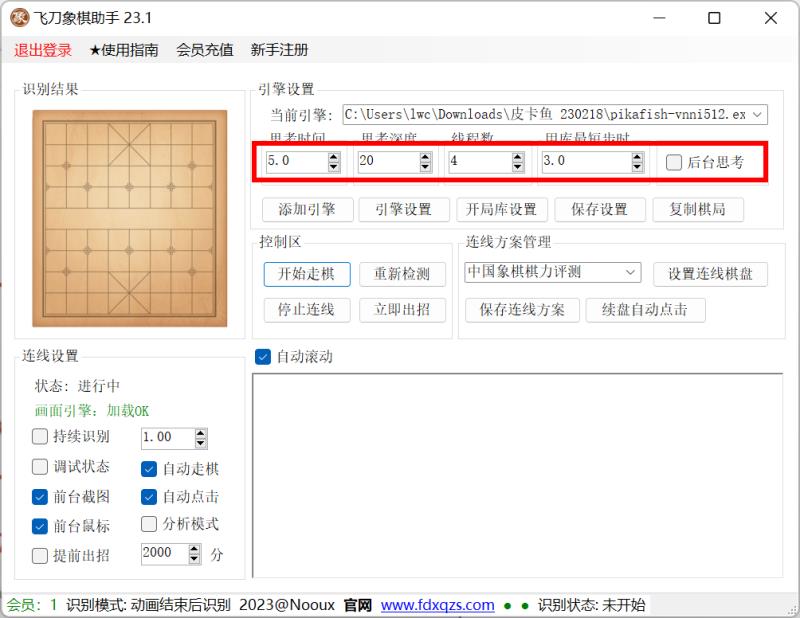The image size is (800, 618).
Task: Decrease thinking depth with down spinner arrow
Action: click(425, 167)
